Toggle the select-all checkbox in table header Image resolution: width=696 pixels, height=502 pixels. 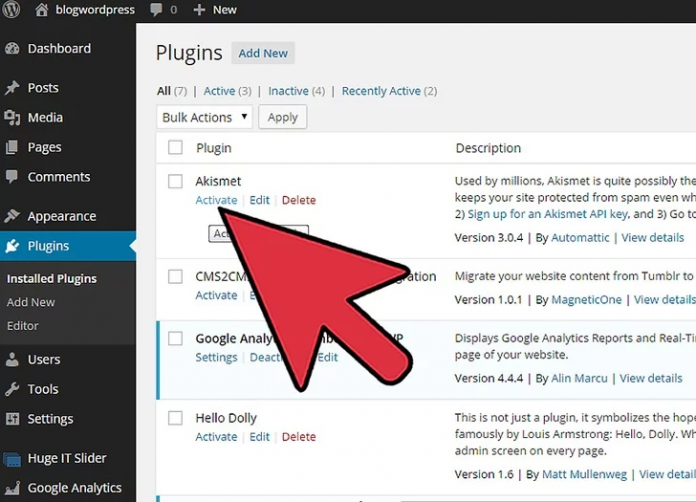(175, 148)
